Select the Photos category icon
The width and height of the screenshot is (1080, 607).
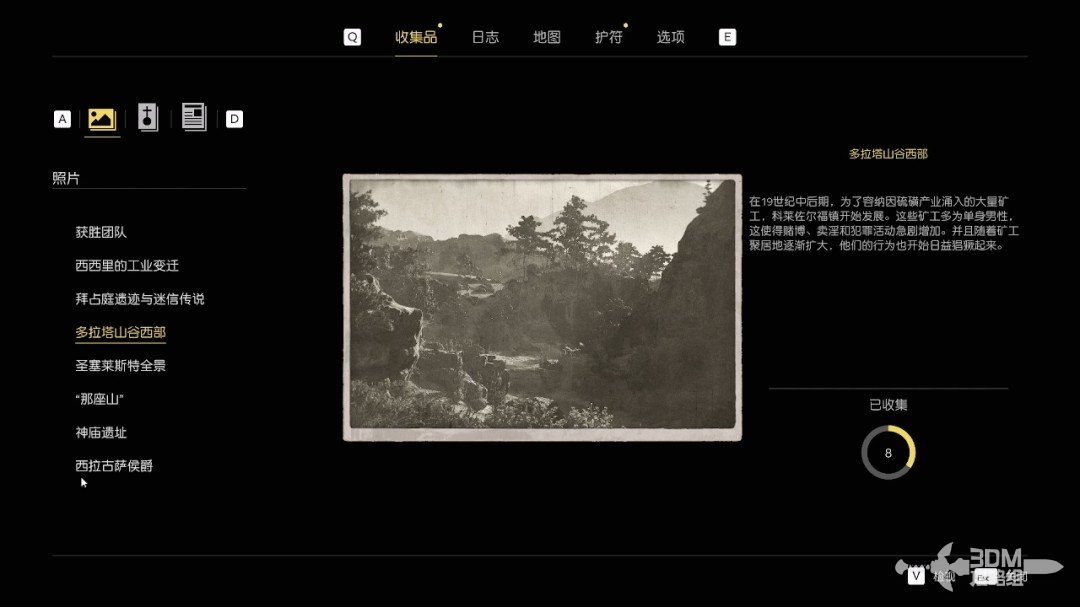[x=102, y=119]
